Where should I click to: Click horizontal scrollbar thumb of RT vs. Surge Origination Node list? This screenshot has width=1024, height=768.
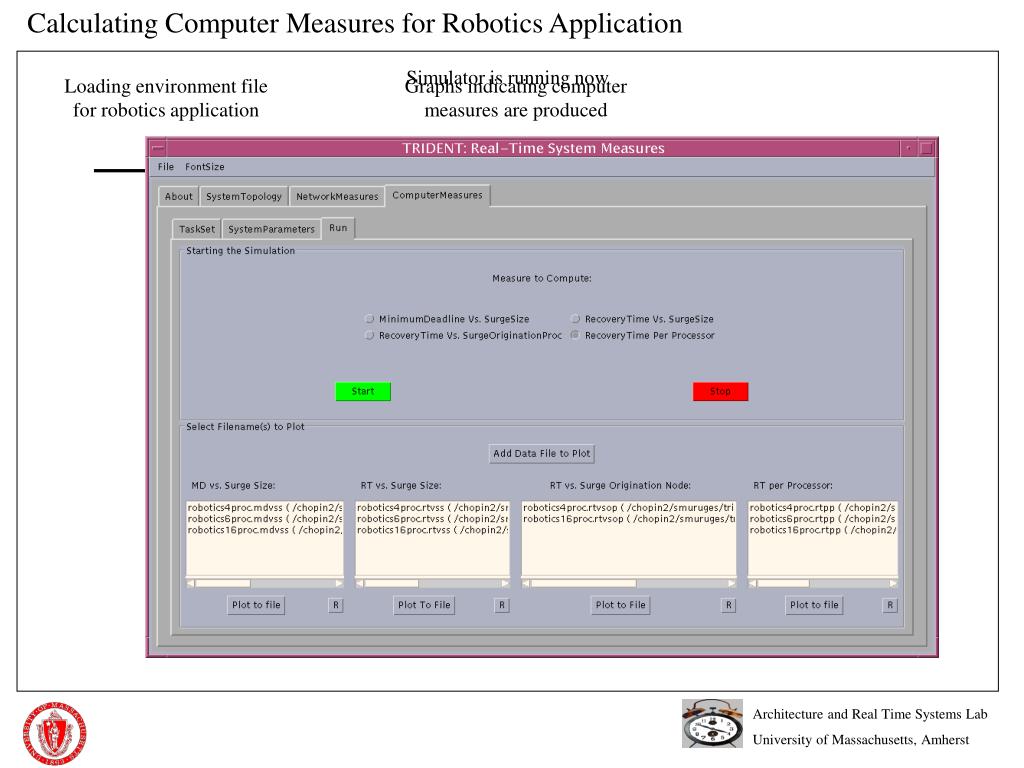[x=583, y=583]
